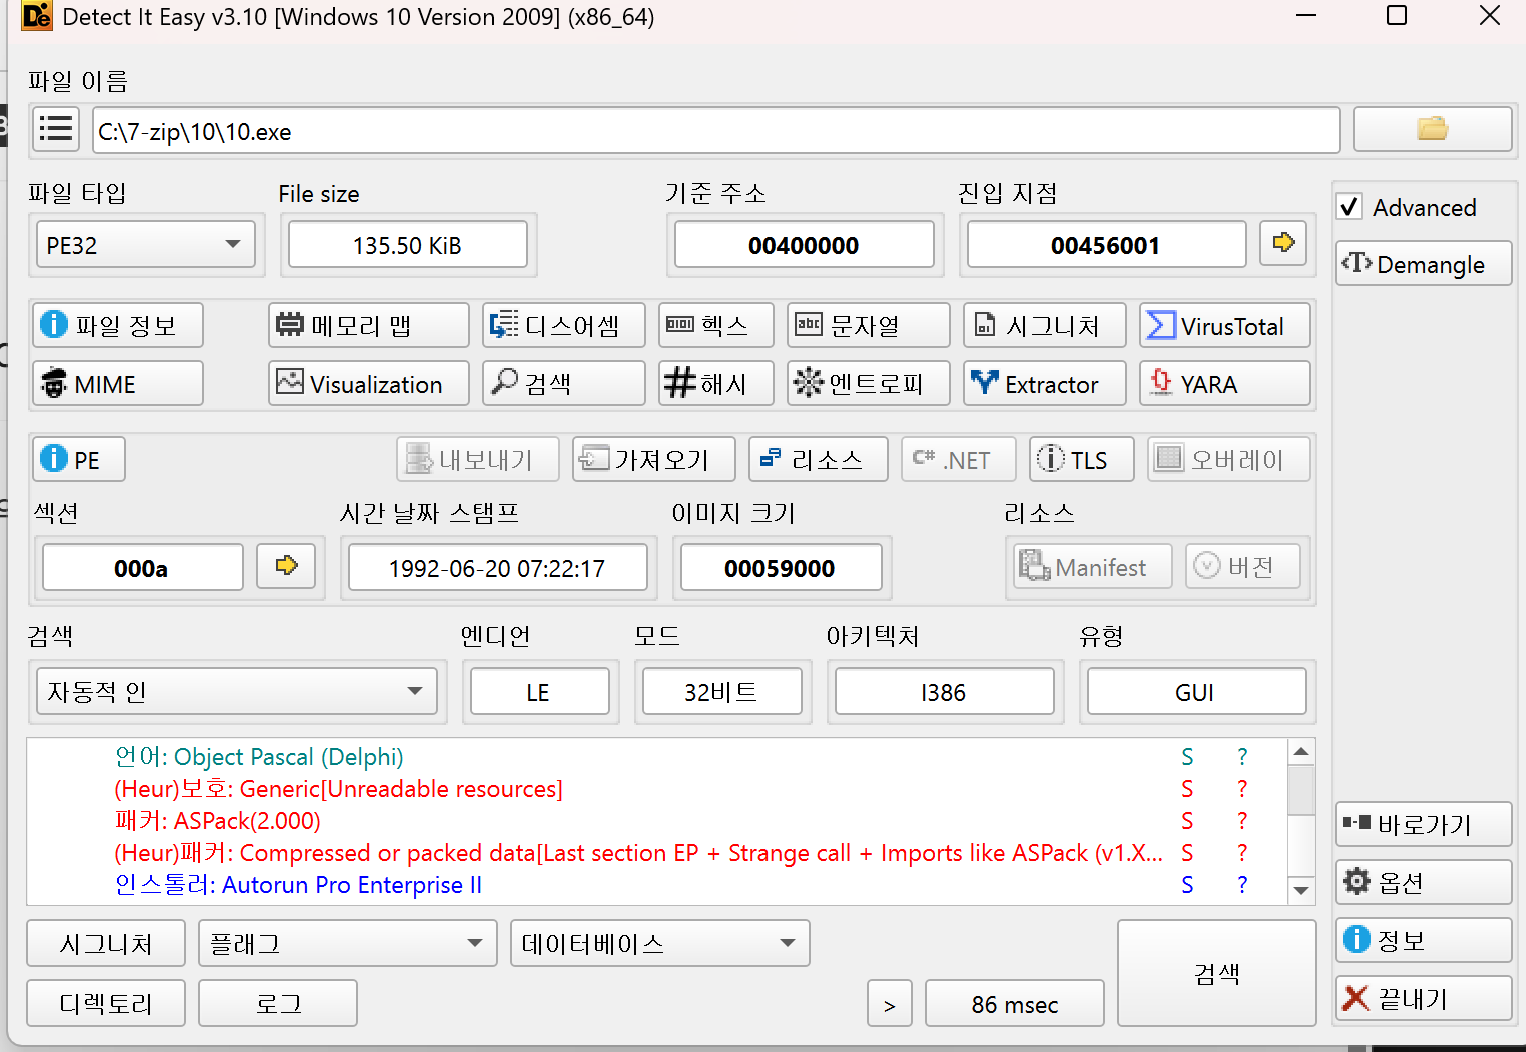The height and width of the screenshot is (1052, 1526).
Task: Select ASPack(2.000) packer result row
Action: coord(217,821)
